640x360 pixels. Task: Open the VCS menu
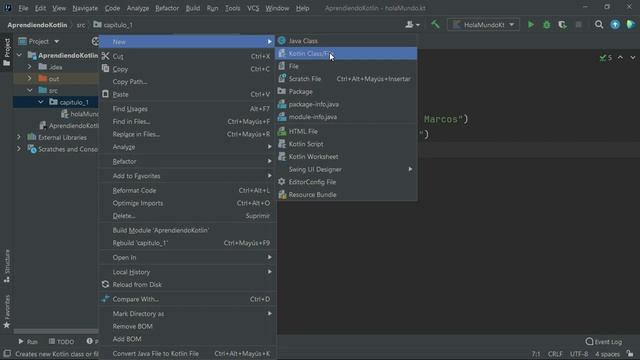(x=253, y=8)
